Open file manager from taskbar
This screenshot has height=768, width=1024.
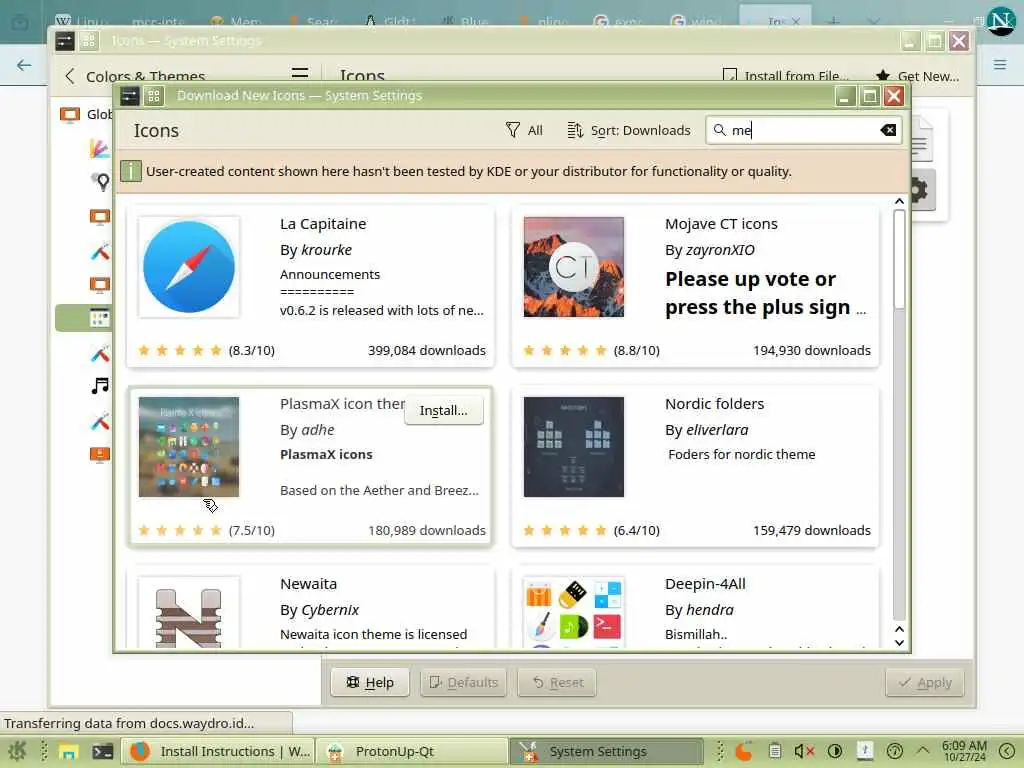click(x=69, y=752)
